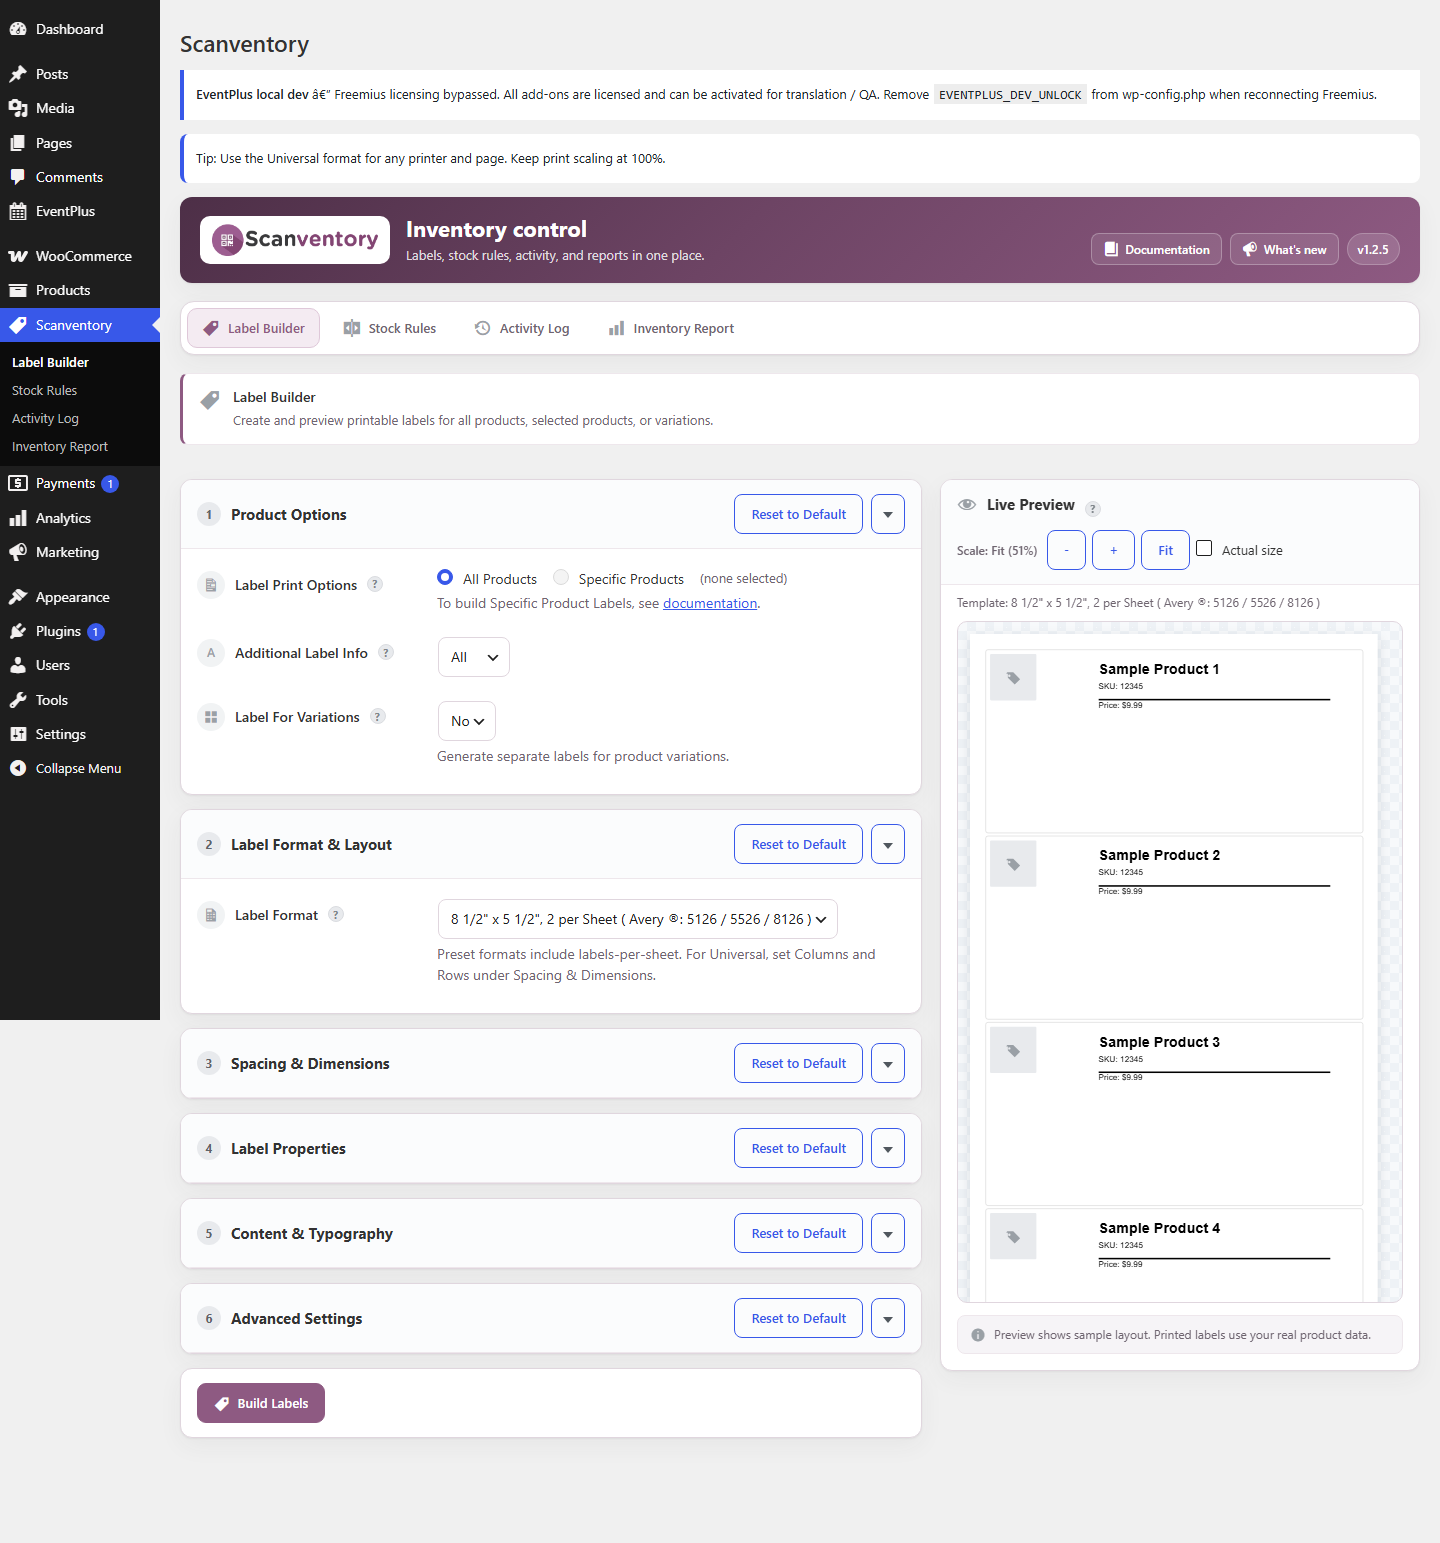Viewport: 1440px width, 1543px height.
Task: Toggle the Live Preview eye icon
Action: click(x=967, y=505)
